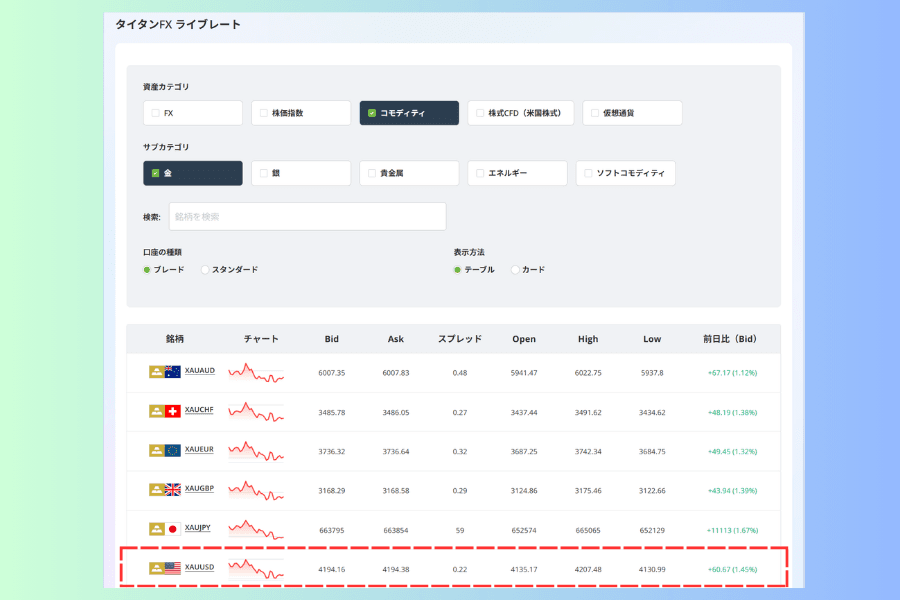Click the 銘柄 column header

(x=175, y=339)
